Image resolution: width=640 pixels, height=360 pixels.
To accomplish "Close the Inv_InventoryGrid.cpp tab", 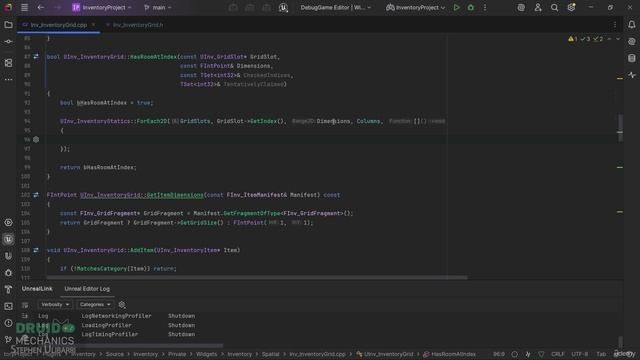I will click(x=93, y=25).
